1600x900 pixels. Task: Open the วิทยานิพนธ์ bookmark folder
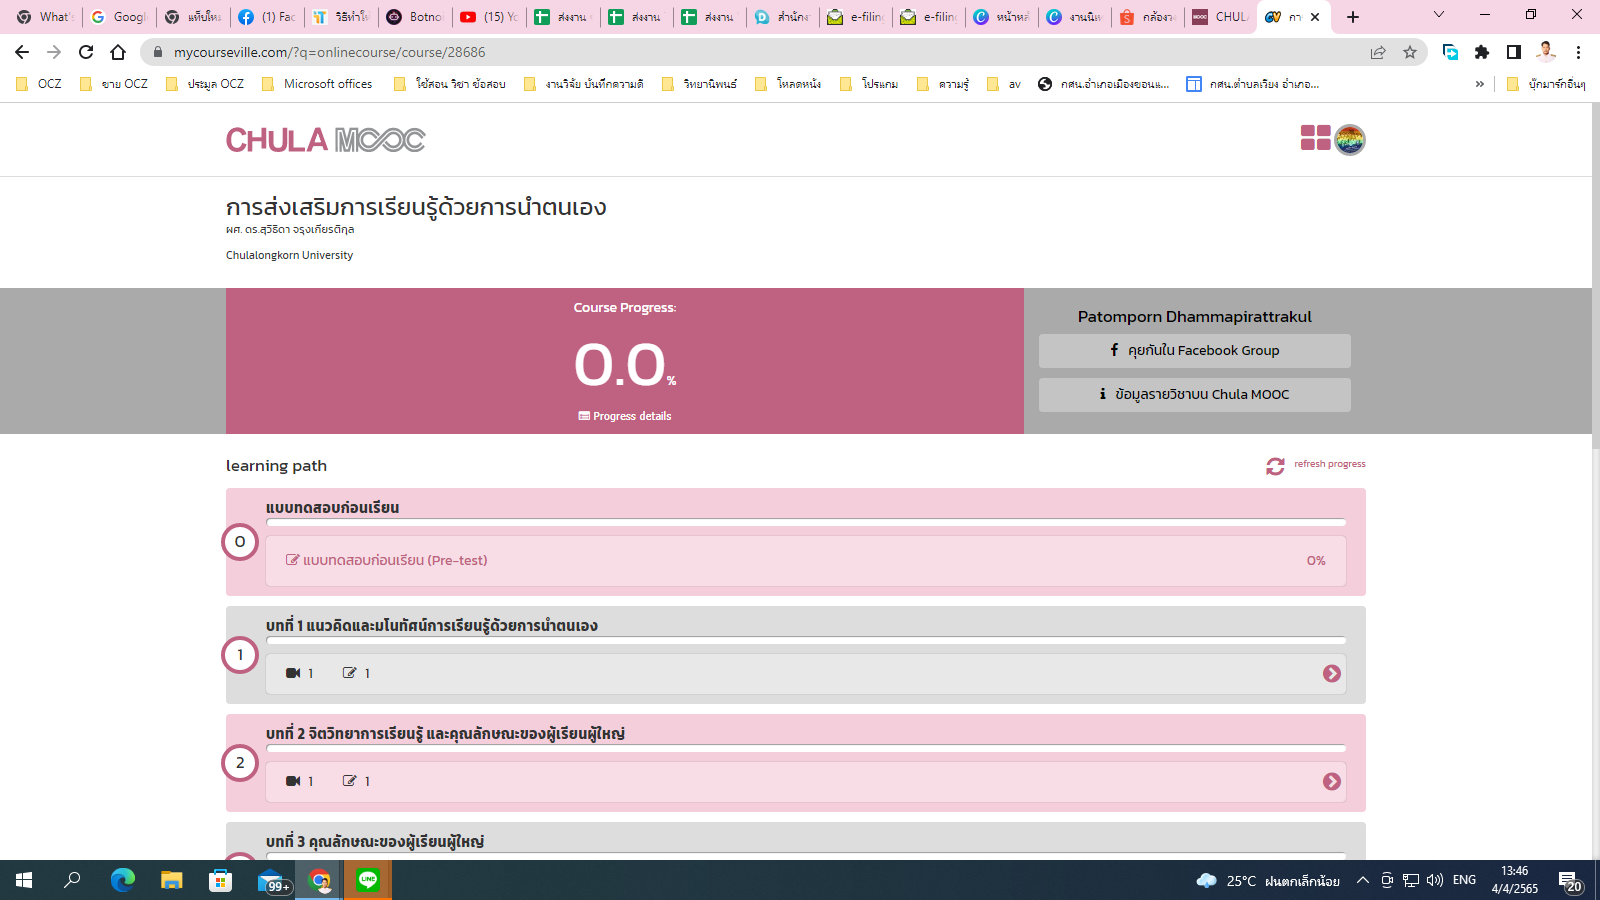tap(700, 84)
